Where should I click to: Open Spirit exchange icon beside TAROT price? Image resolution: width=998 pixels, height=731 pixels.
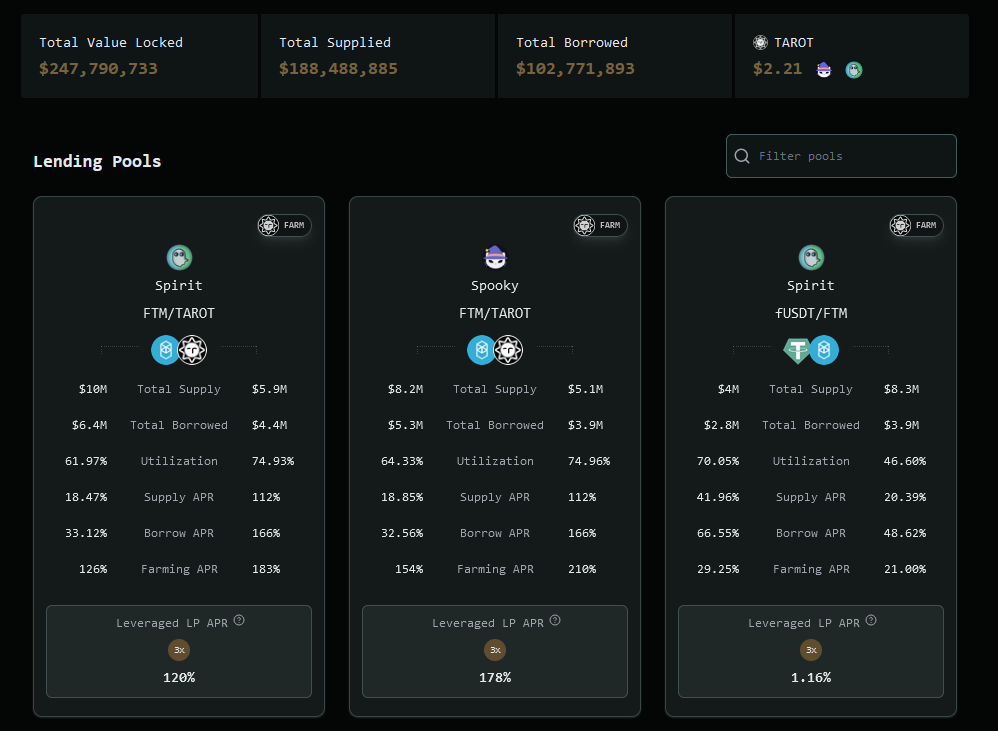[854, 69]
